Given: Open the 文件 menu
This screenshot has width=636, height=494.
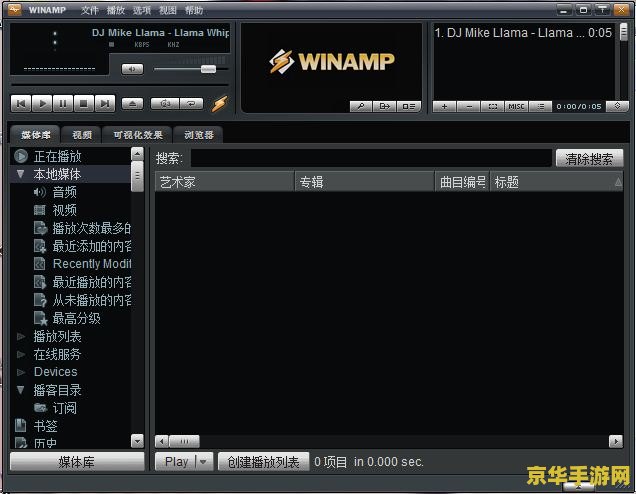Looking at the screenshot, I should pos(90,10).
